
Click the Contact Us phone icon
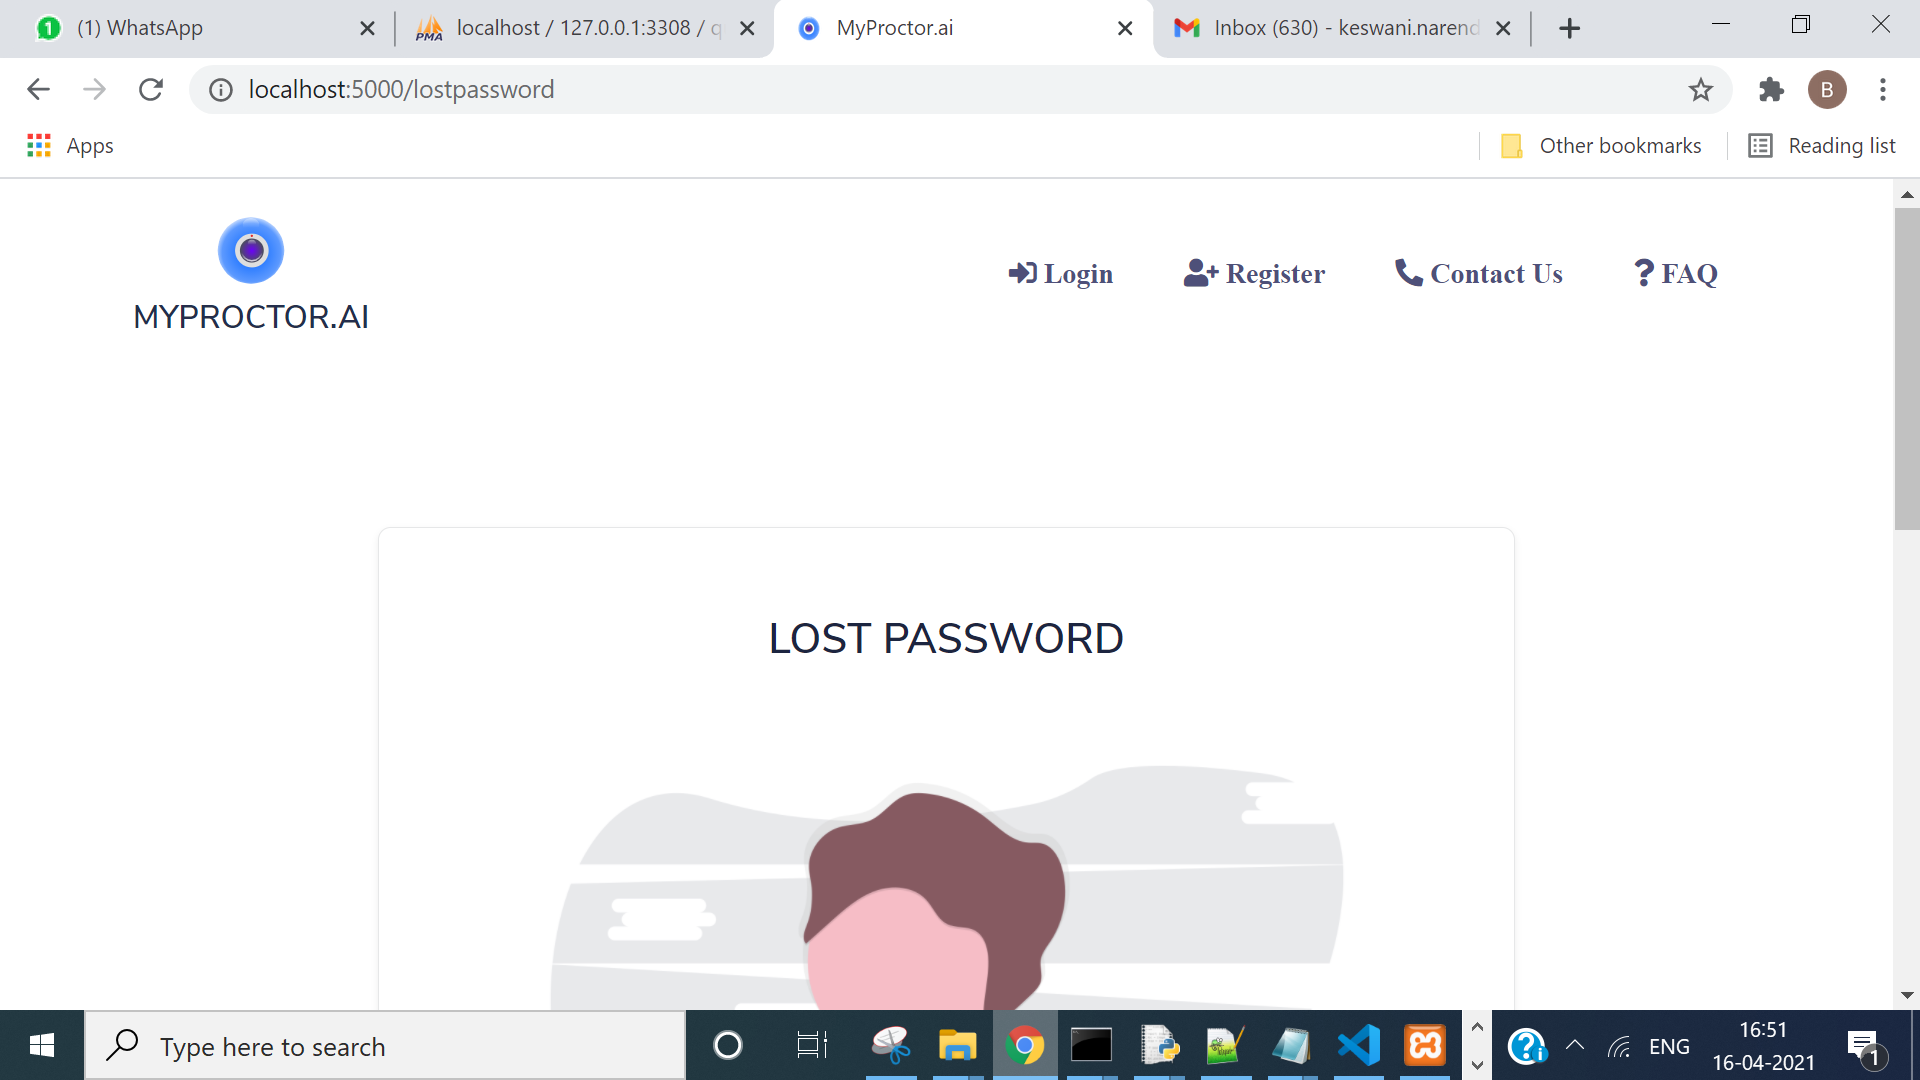[1407, 272]
